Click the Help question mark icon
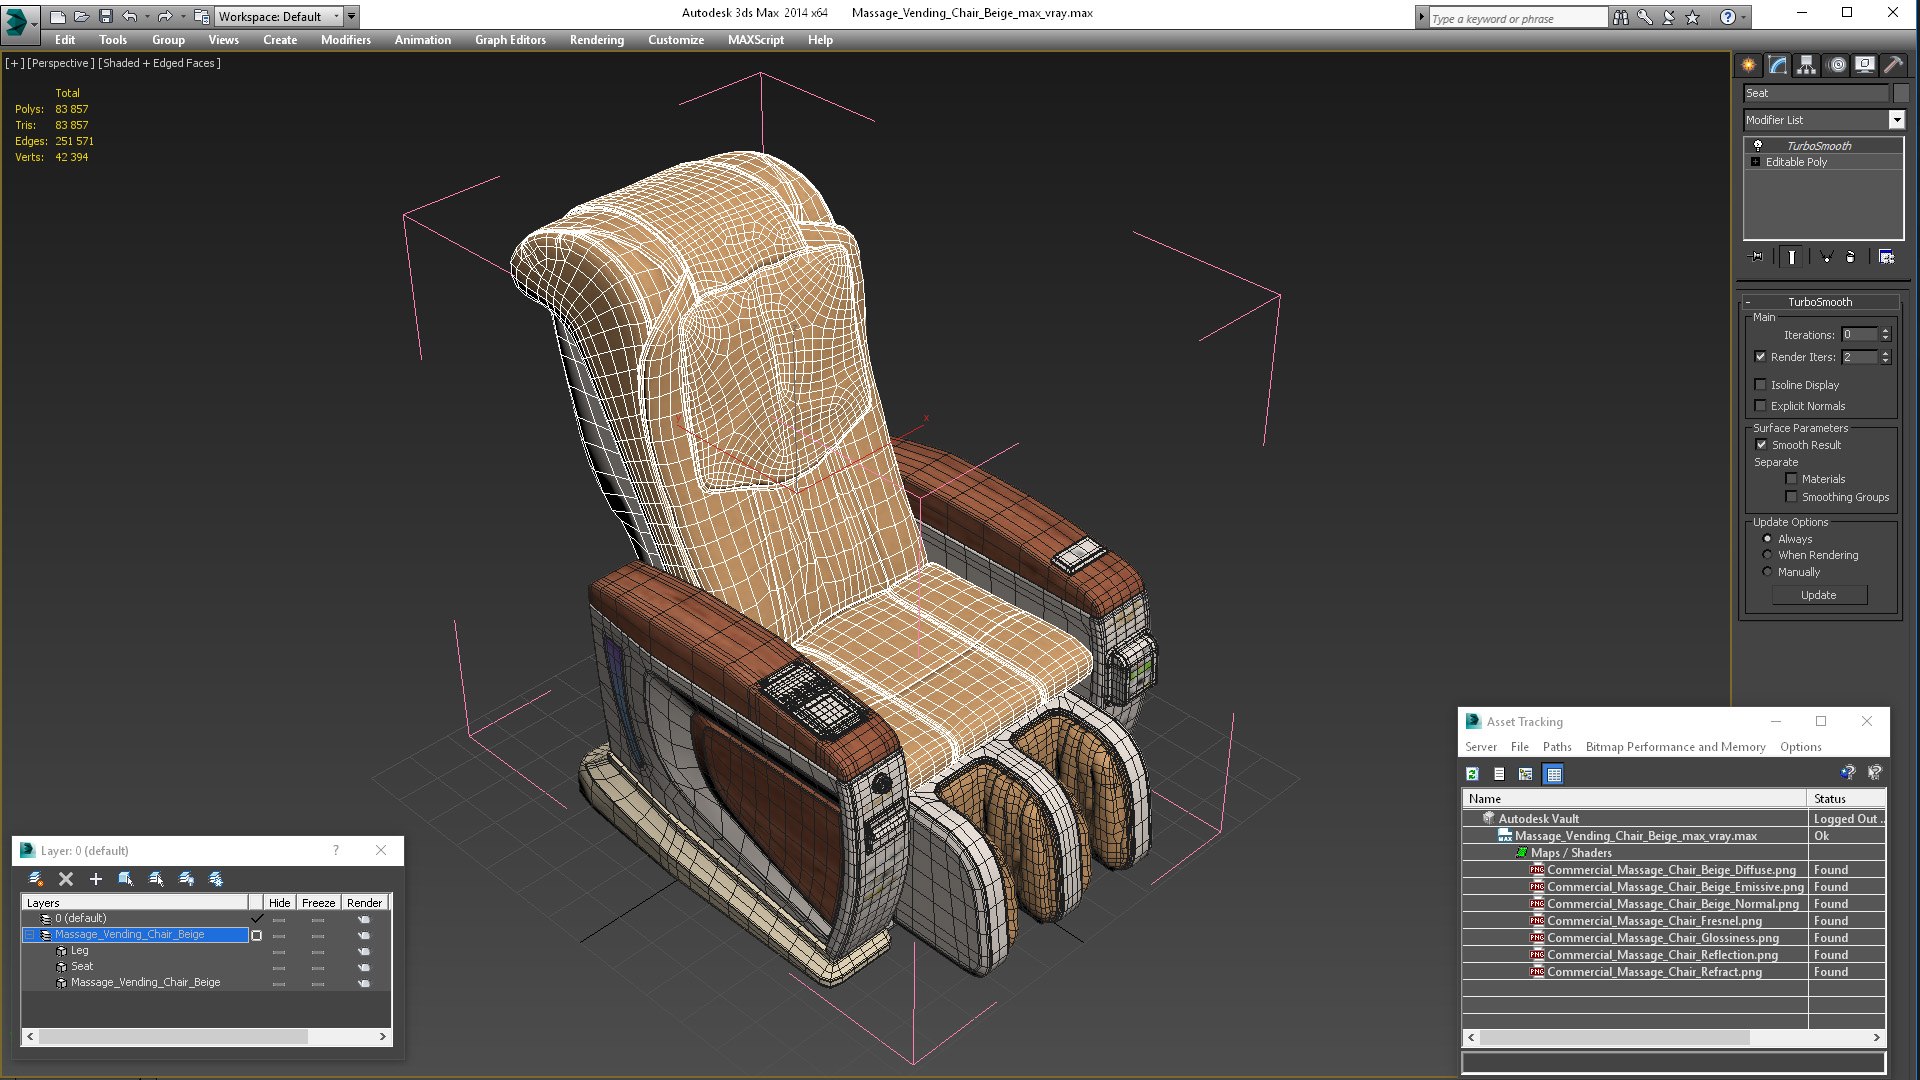This screenshot has height=1080, width=1920. (1727, 17)
